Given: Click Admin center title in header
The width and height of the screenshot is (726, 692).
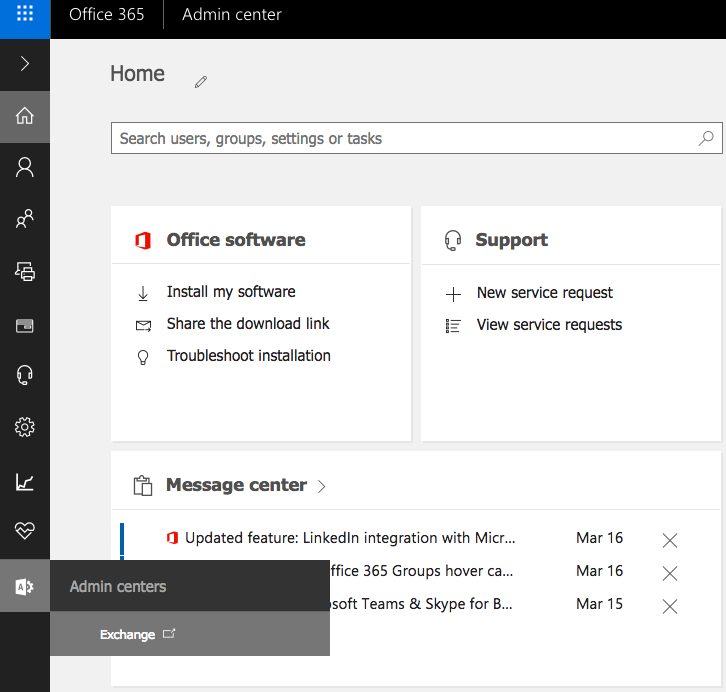Looking at the screenshot, I should [x=232, y=14].
